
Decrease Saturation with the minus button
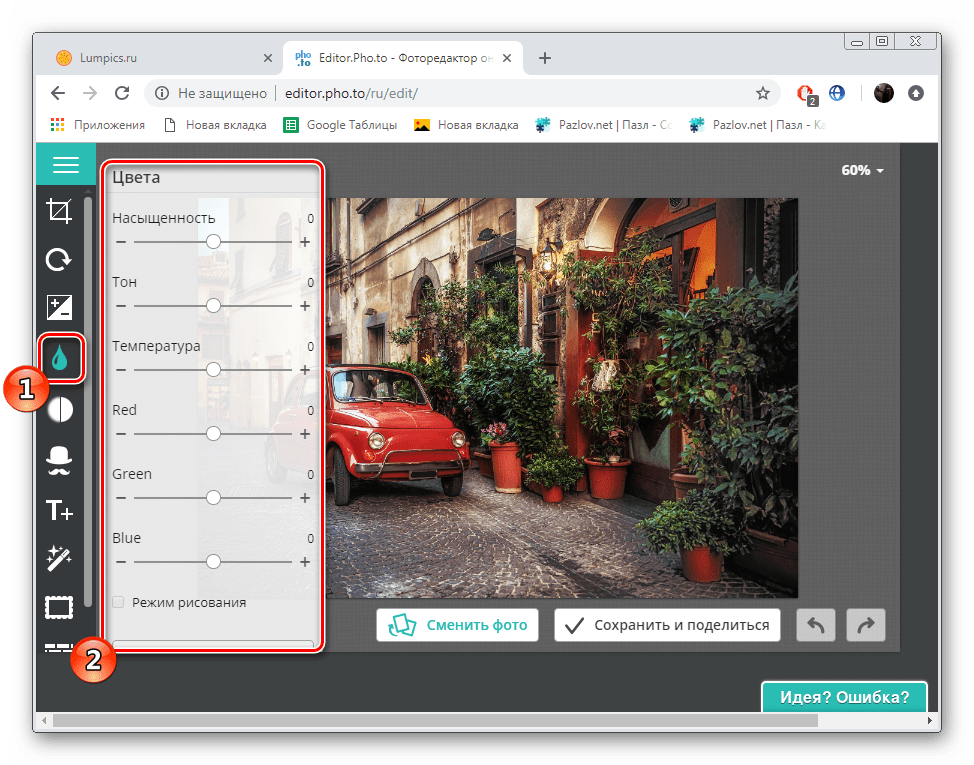[x=121, y=242]
